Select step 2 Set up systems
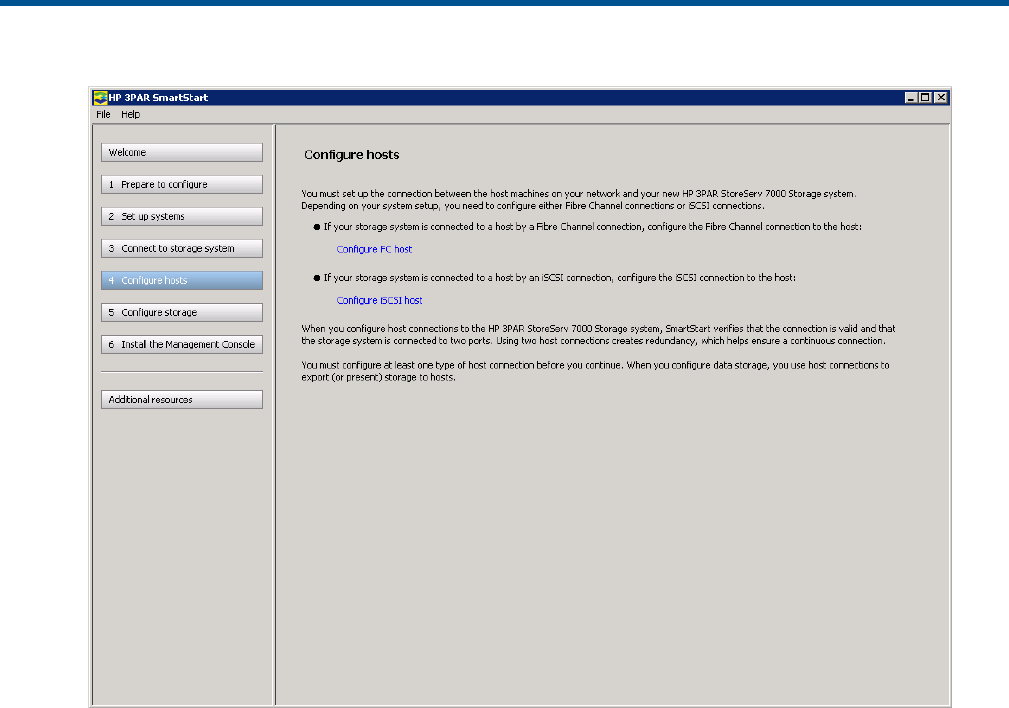 click(182, 216)
